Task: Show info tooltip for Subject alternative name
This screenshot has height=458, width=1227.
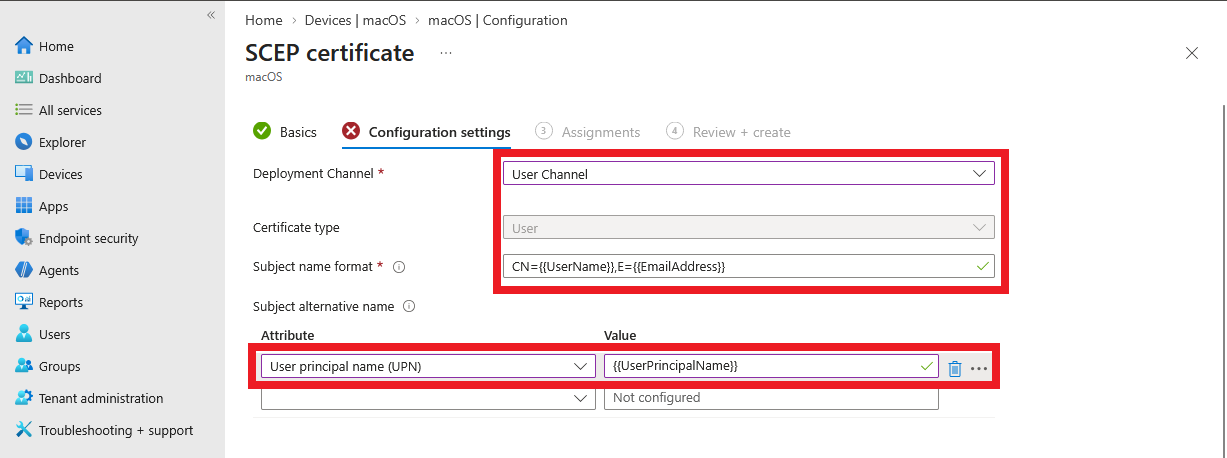Action: tap(408, 307)
